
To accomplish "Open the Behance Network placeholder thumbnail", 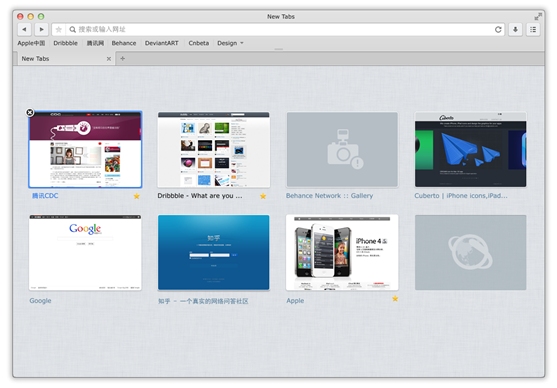I will 342,150.
